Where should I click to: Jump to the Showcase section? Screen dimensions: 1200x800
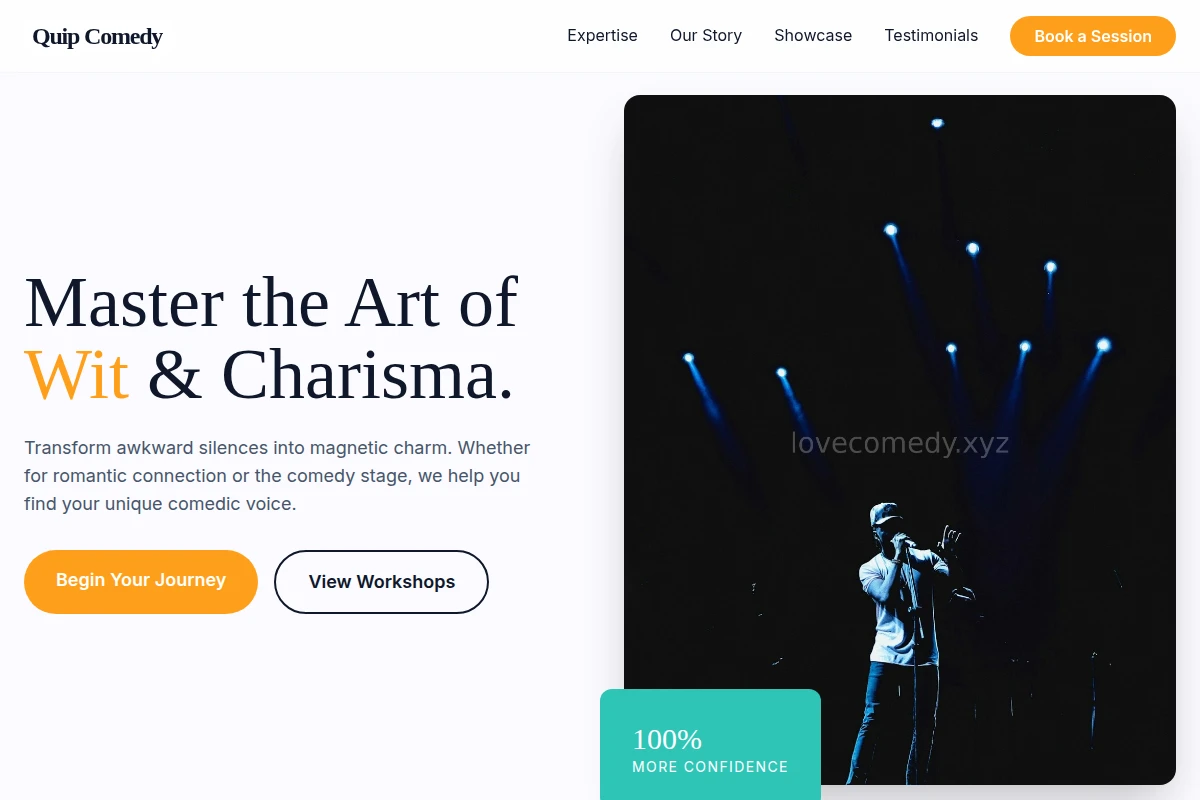tap(813, 35)
